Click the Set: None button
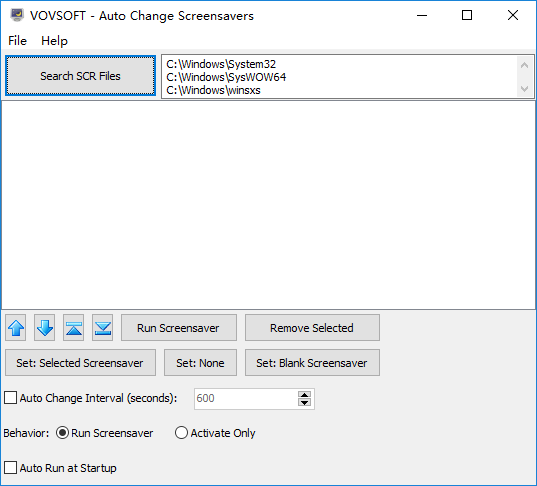This screenshot has height=486, width=537. 200,363
